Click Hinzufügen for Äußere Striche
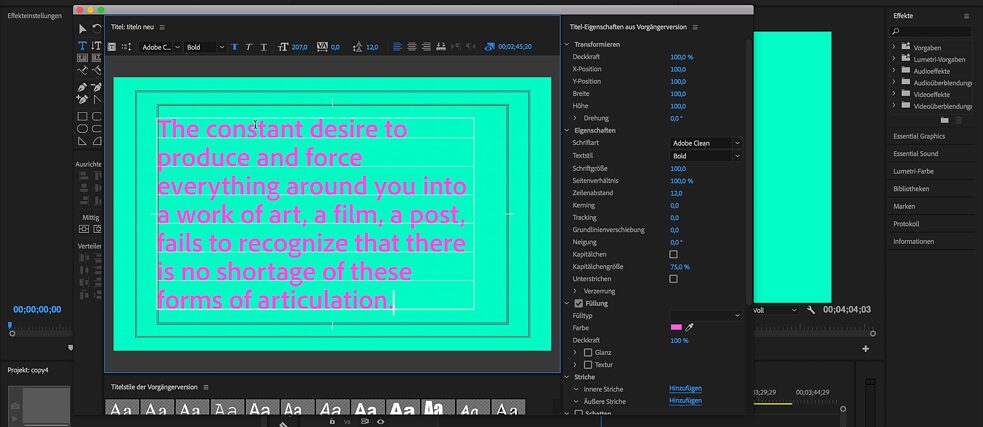The image size is (983, 427). point(685,400)
